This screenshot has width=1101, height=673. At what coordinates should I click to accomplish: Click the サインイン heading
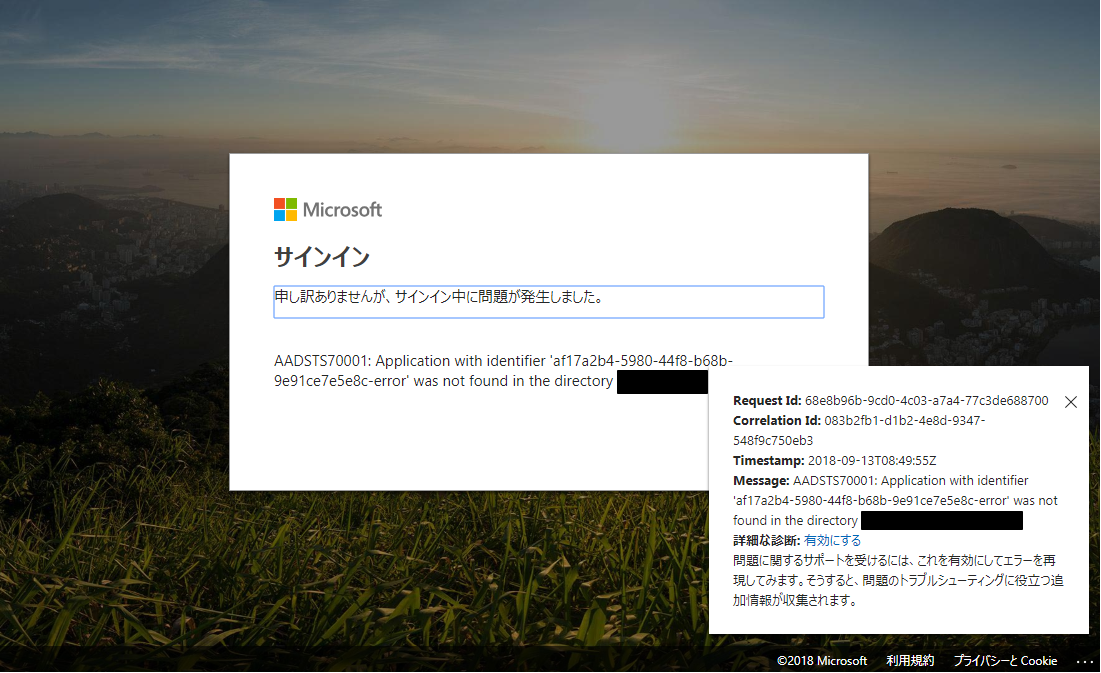[x=322, y=257]
